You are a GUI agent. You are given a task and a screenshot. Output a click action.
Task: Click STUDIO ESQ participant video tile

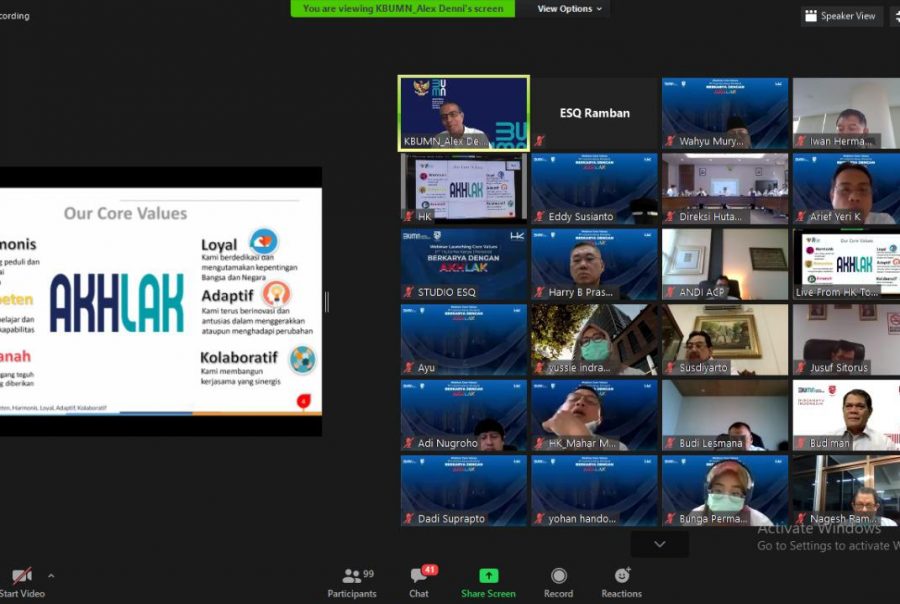pos(464,264)
